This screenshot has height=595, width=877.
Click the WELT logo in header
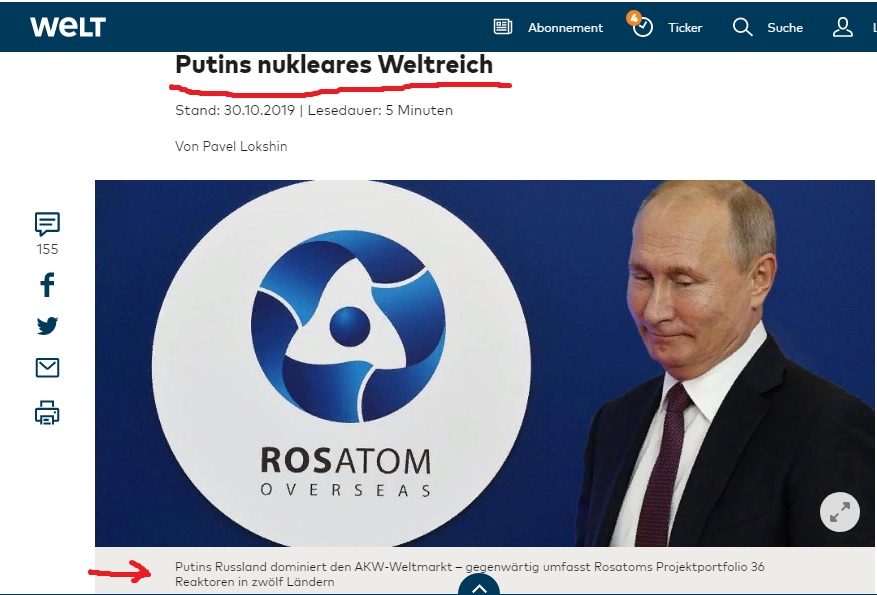(x=68, y=26)
